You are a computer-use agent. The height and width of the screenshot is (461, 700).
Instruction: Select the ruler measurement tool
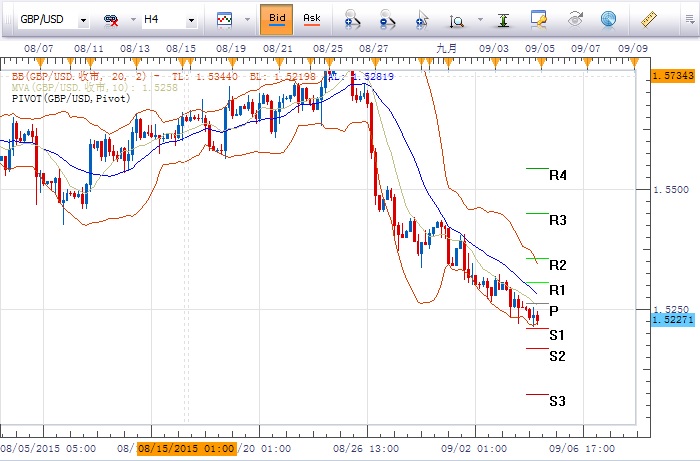tap(647, 19)
